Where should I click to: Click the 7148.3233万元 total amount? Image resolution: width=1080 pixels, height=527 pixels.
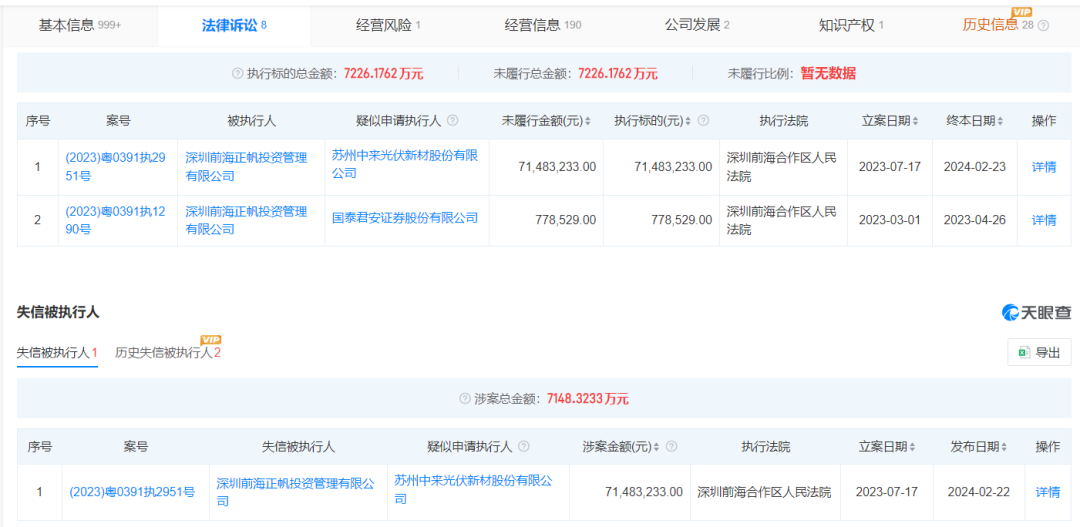(x=588, y=399)
